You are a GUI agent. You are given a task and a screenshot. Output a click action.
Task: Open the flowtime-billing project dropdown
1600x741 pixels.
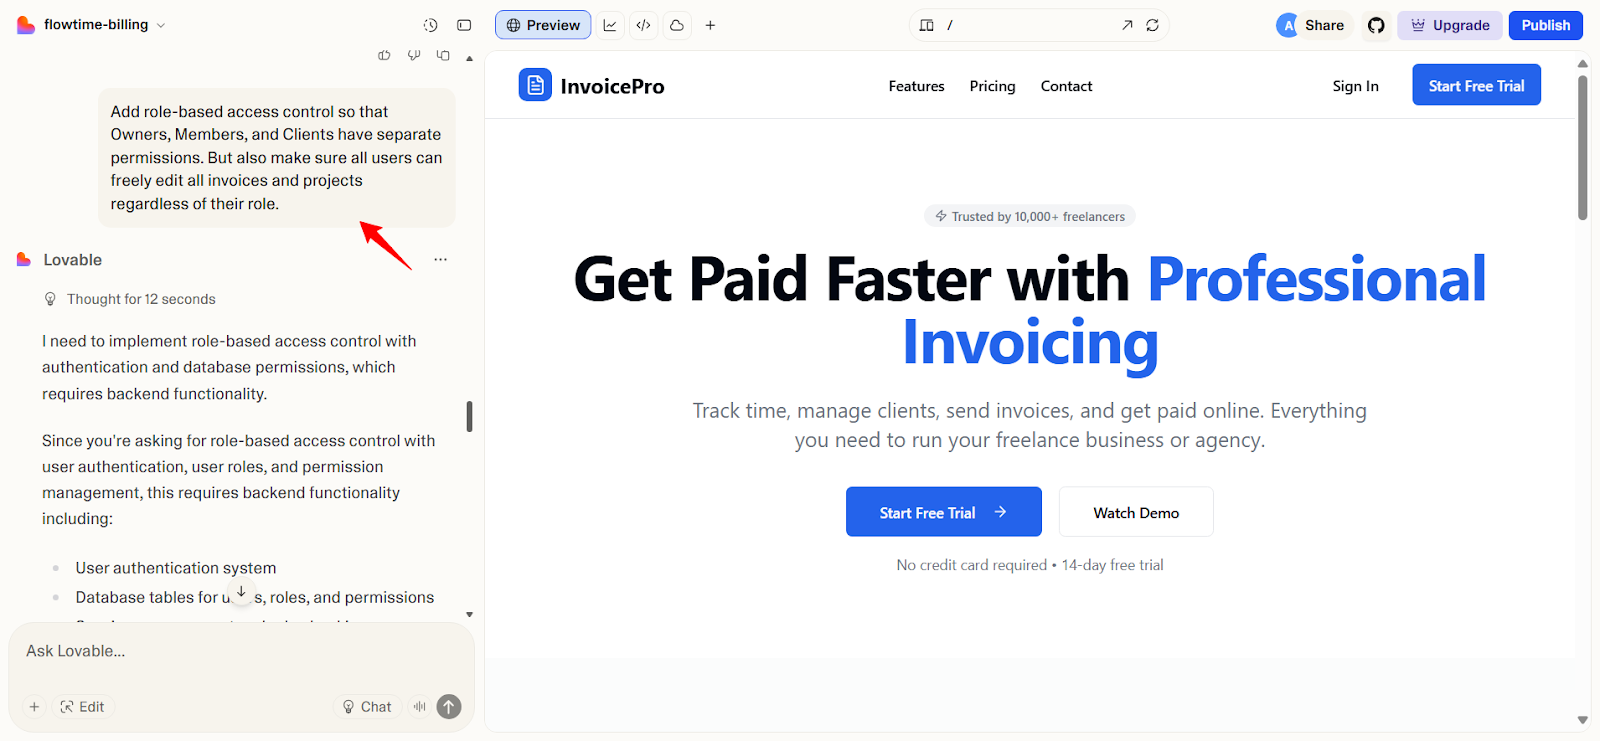104,25
